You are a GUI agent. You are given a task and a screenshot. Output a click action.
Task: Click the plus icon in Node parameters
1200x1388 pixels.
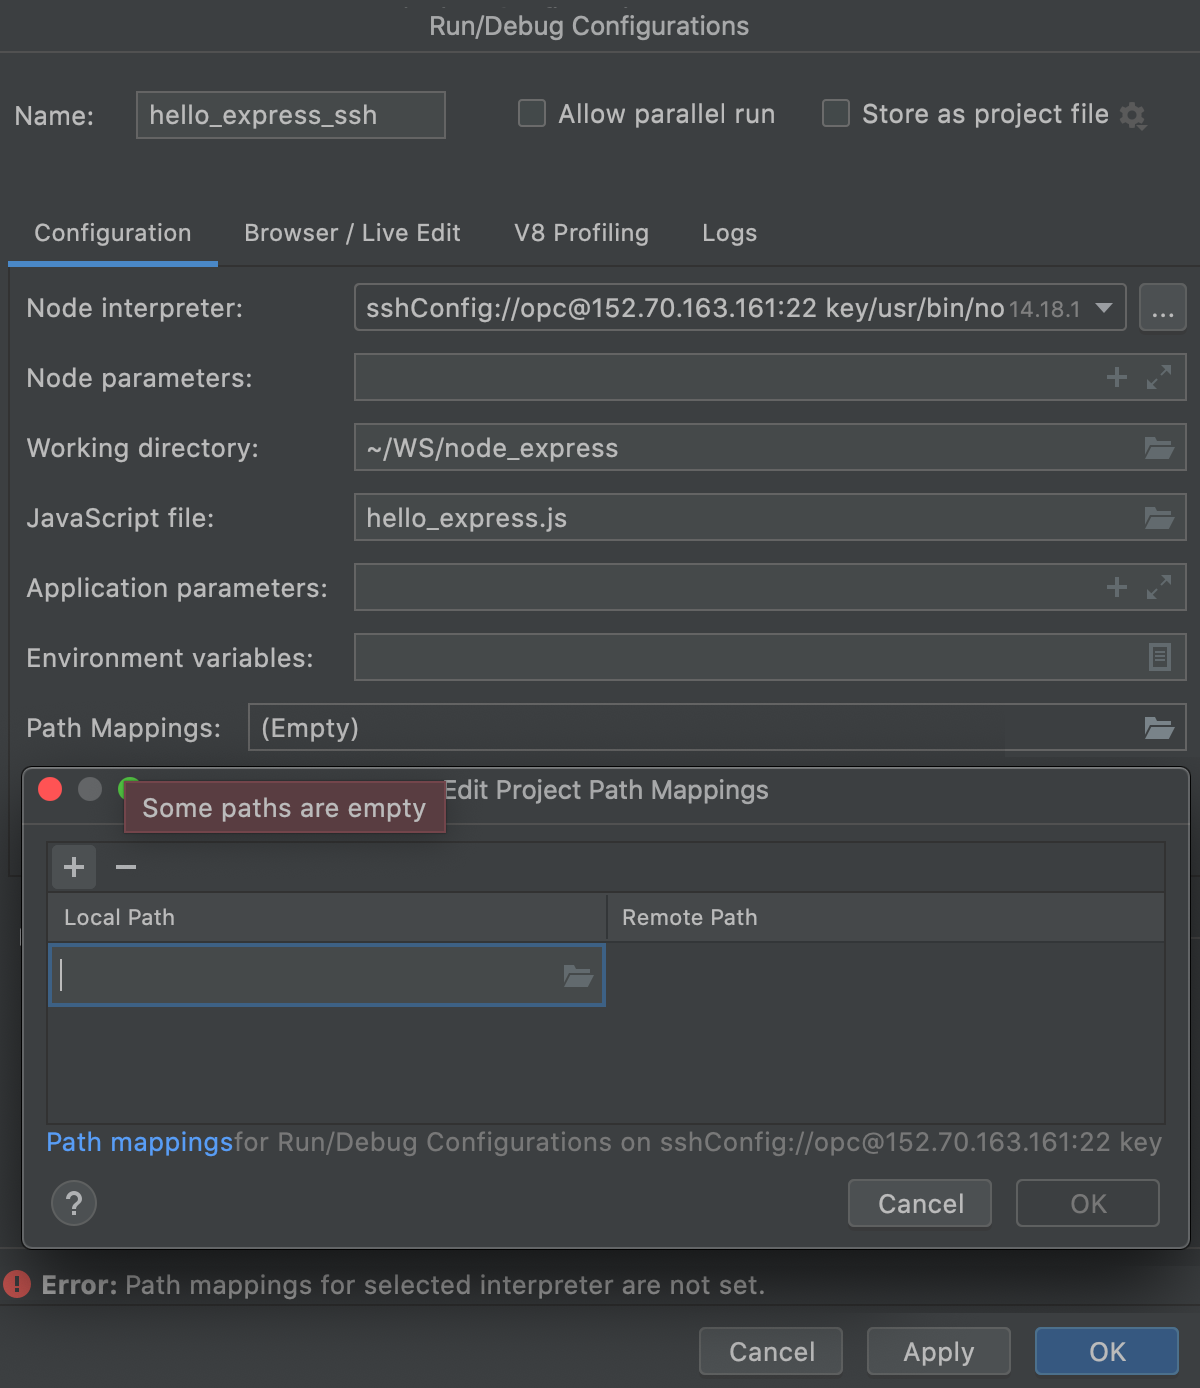pos(1117,377)
